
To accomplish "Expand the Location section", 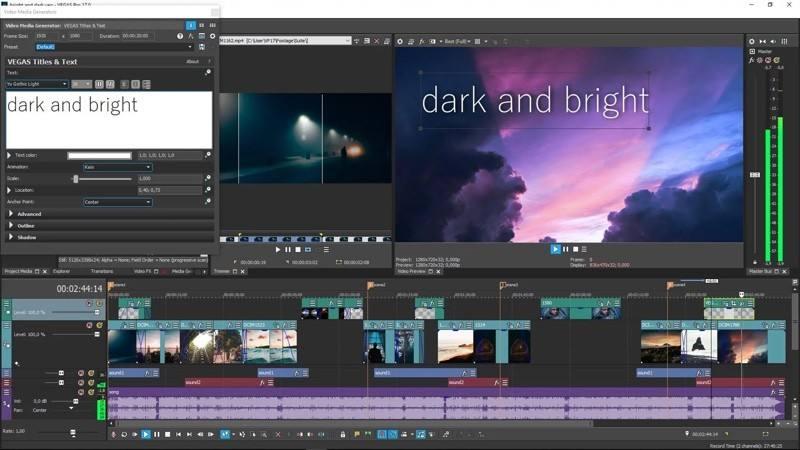I will (x=9, y=190).
